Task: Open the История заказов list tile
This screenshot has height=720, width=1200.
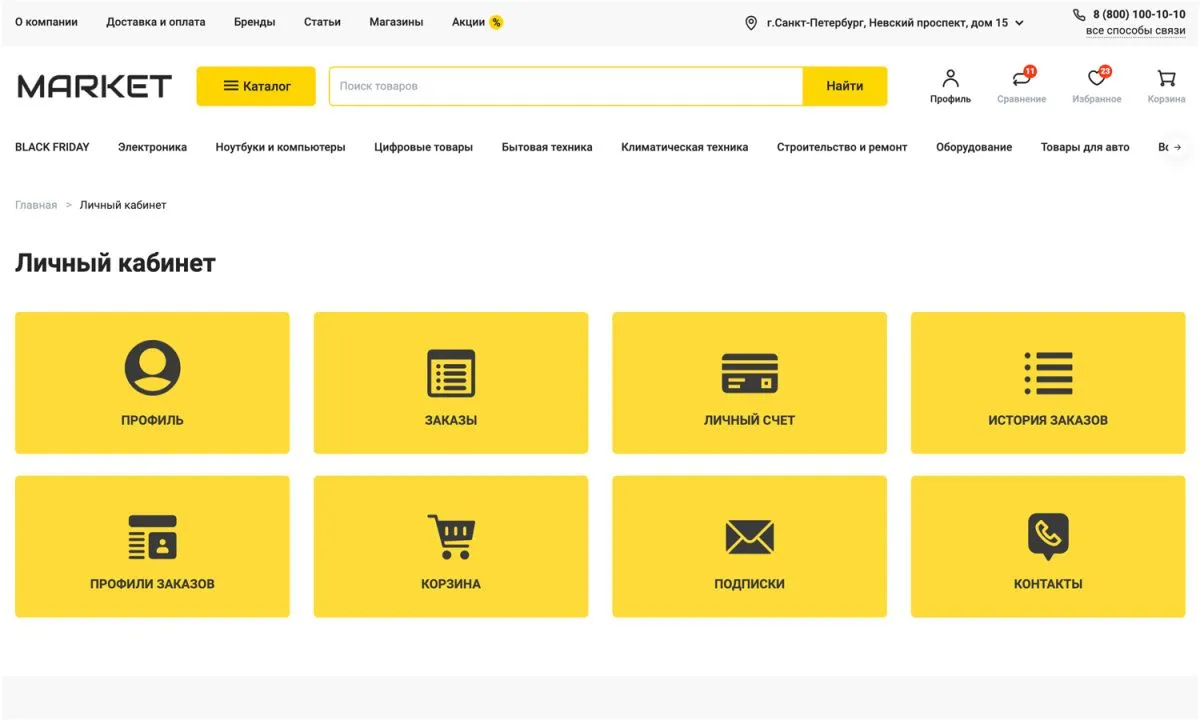Action: click(x=1048, y=374)
